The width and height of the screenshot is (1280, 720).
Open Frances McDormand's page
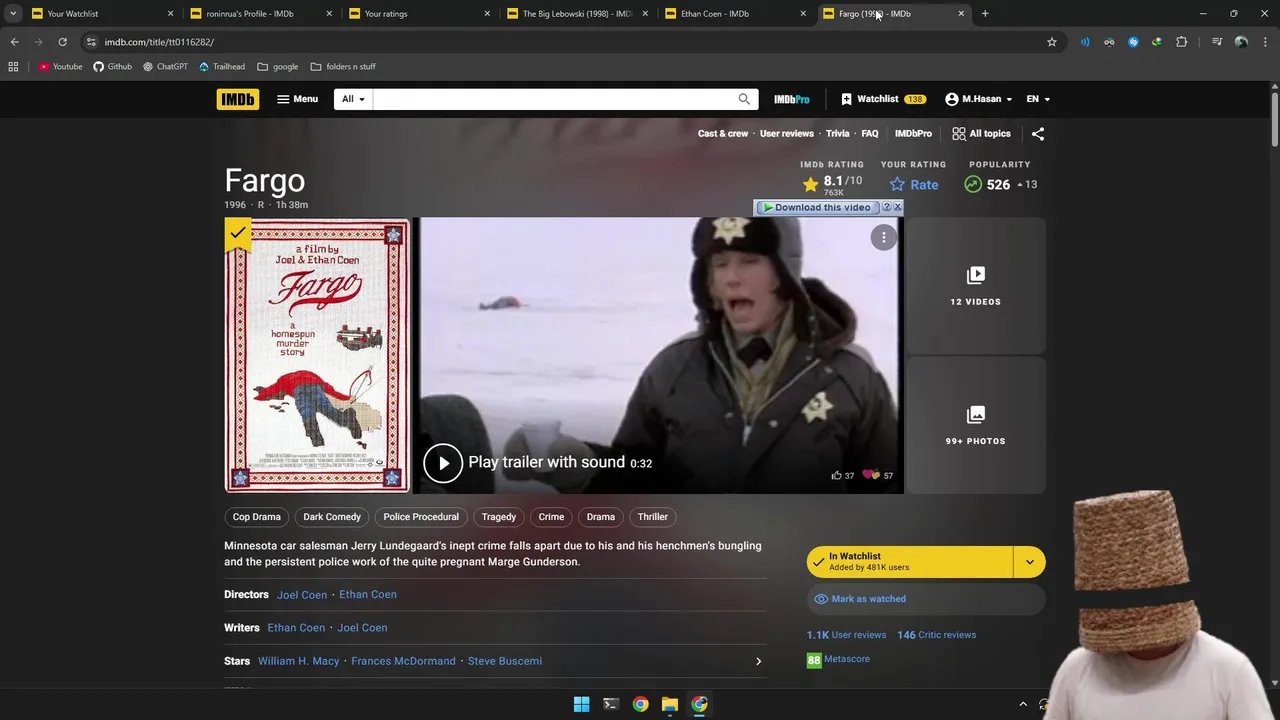pyautogui.click(x=403, y=661)
